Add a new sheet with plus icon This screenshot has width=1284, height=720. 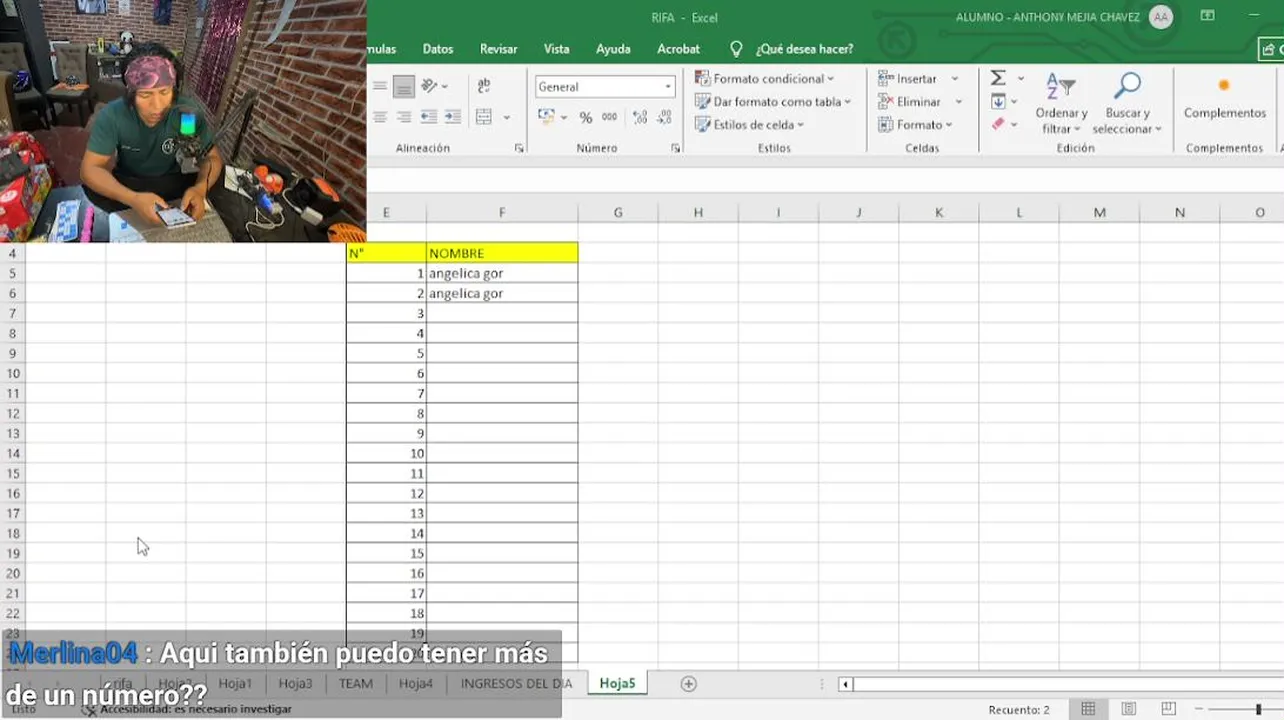coord(688,684)
